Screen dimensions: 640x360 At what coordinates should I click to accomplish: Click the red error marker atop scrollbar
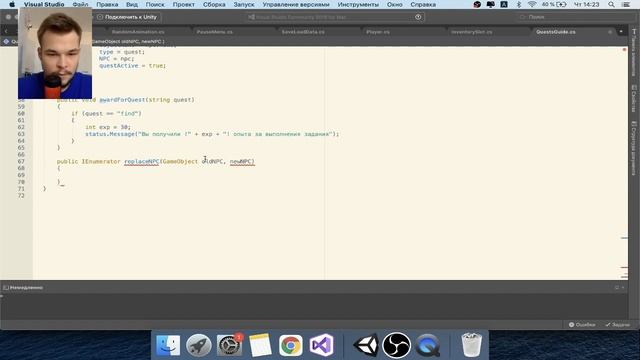[624, 49]
